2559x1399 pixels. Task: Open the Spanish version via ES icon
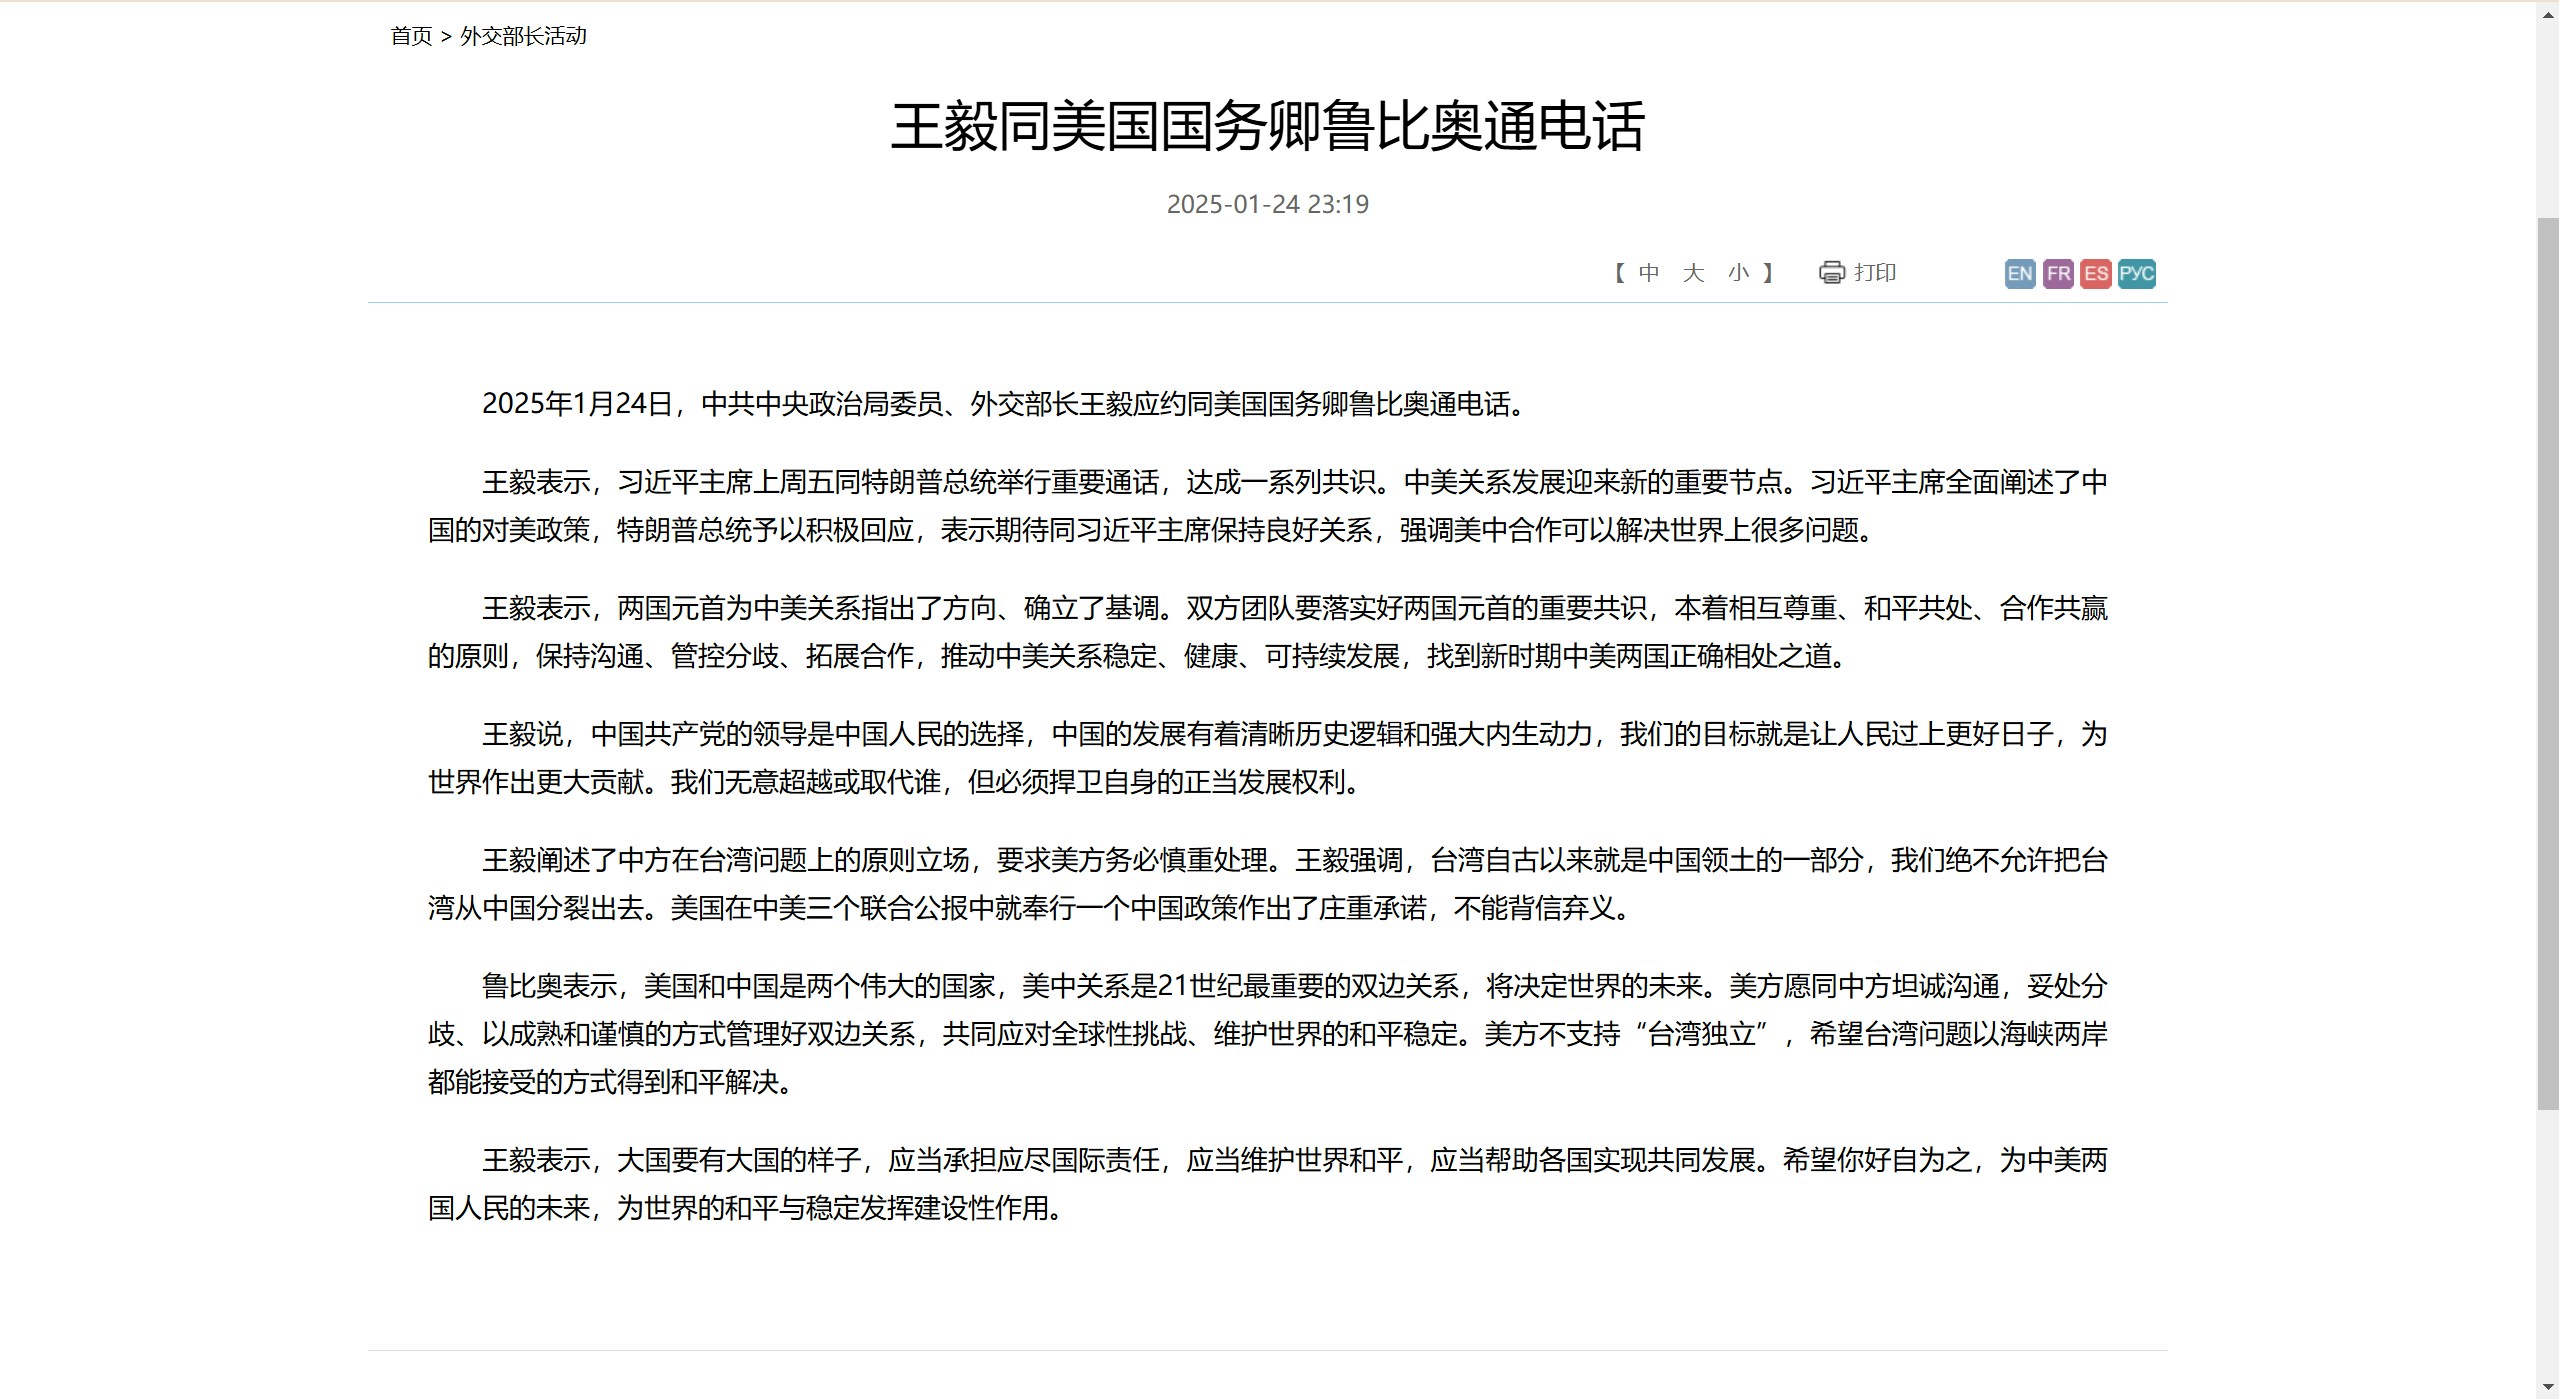[x=2097, y=272]
